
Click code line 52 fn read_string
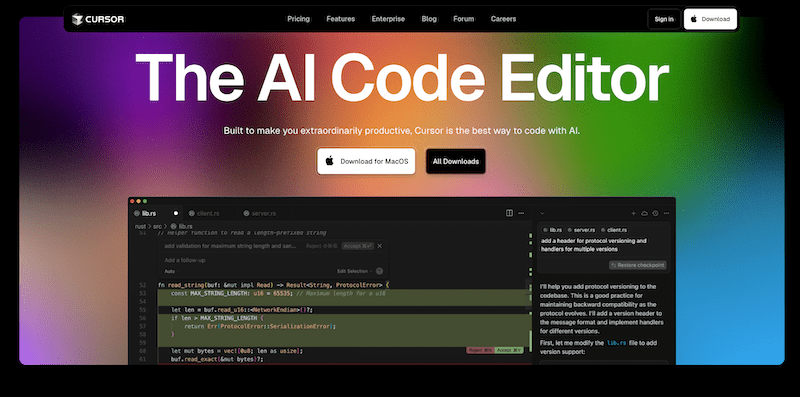[273, 285]
